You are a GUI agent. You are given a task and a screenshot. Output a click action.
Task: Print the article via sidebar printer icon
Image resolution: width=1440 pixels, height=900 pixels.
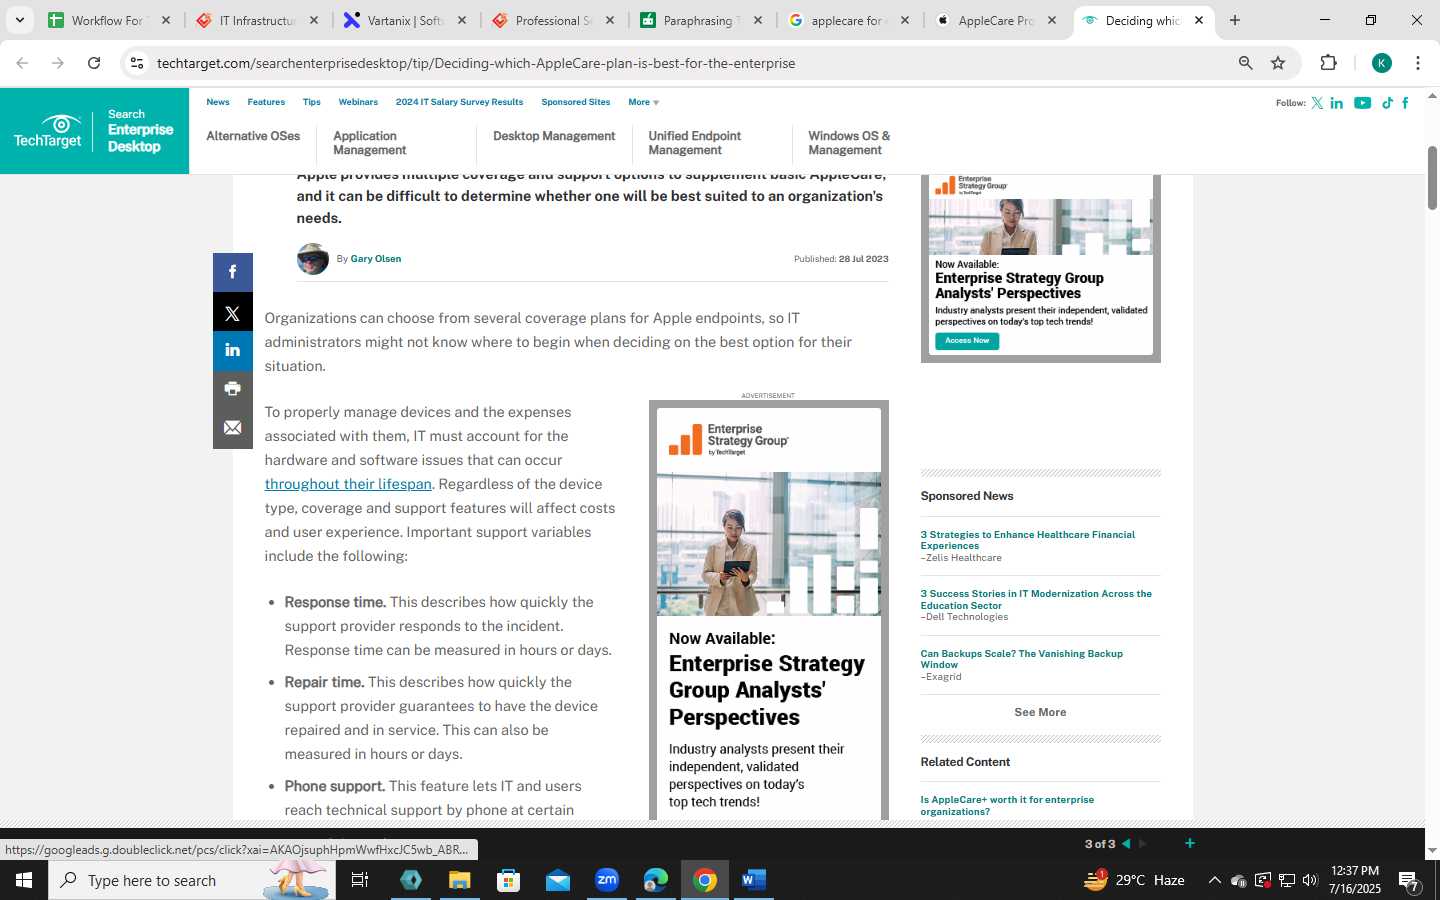[232, 389]
